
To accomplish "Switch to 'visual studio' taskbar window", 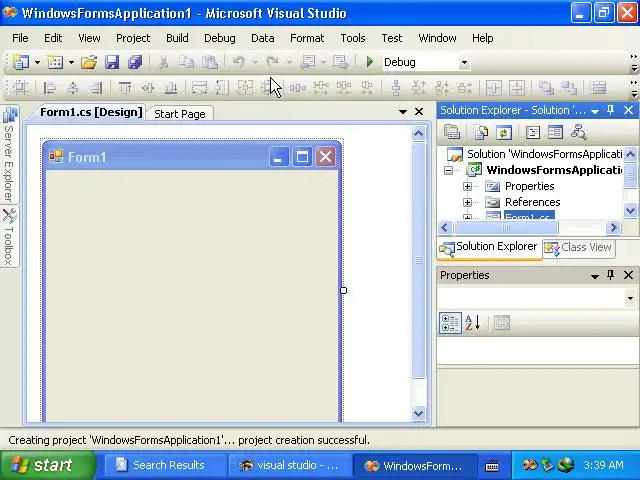I will 289,465.
